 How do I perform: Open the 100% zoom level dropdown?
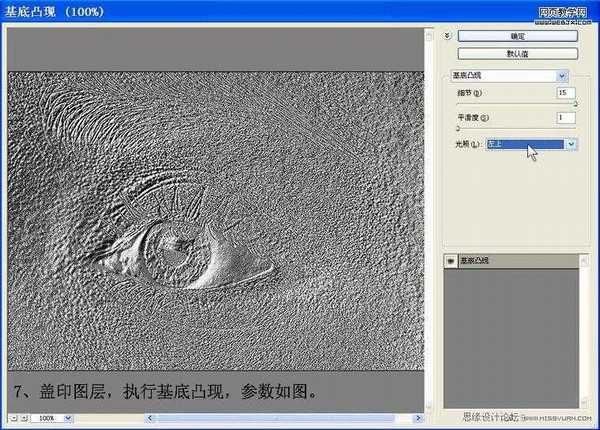pyautogui.click(x=68, y=418)
